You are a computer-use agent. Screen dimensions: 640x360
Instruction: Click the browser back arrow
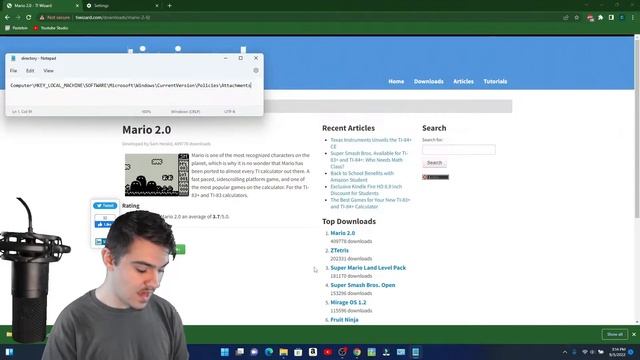7,18
